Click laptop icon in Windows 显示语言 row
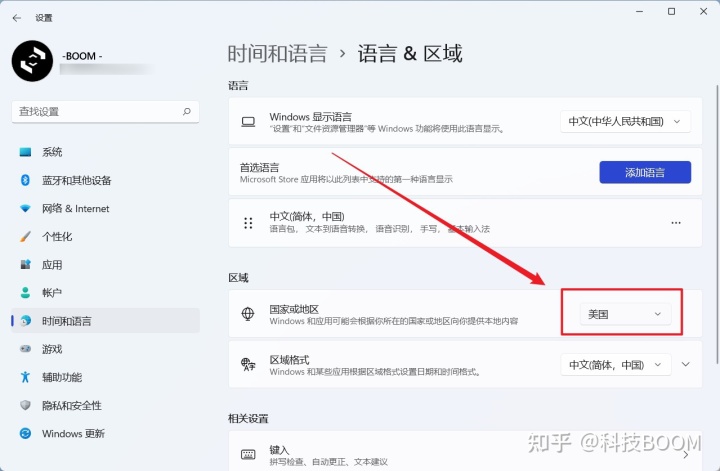 pyautogui.click(x=248, y=122)
